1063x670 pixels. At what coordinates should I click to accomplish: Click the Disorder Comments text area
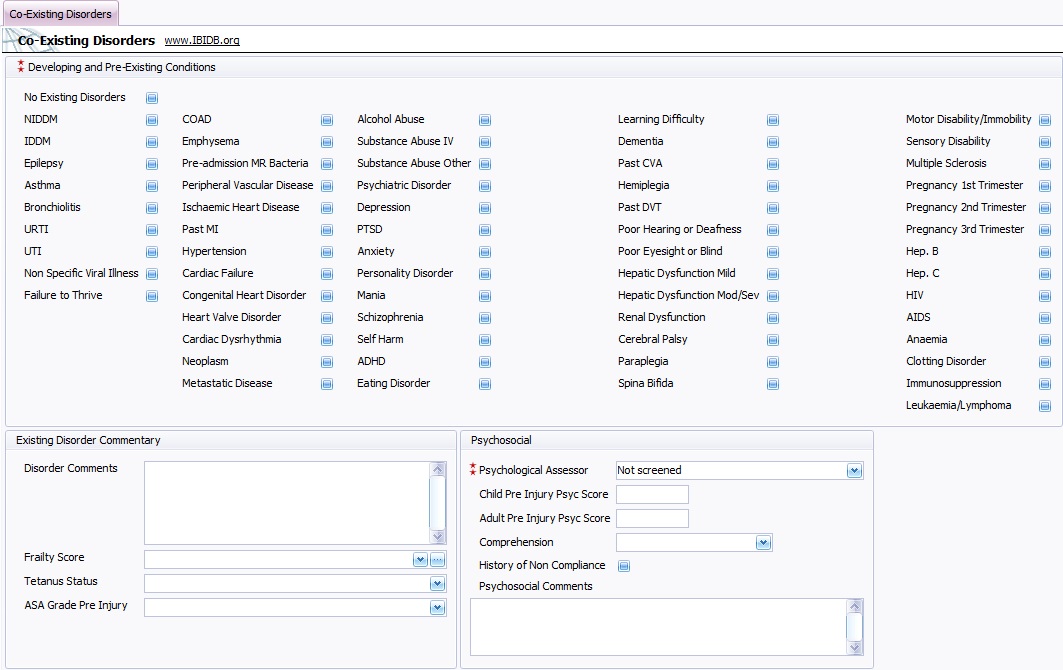point(287,502)
